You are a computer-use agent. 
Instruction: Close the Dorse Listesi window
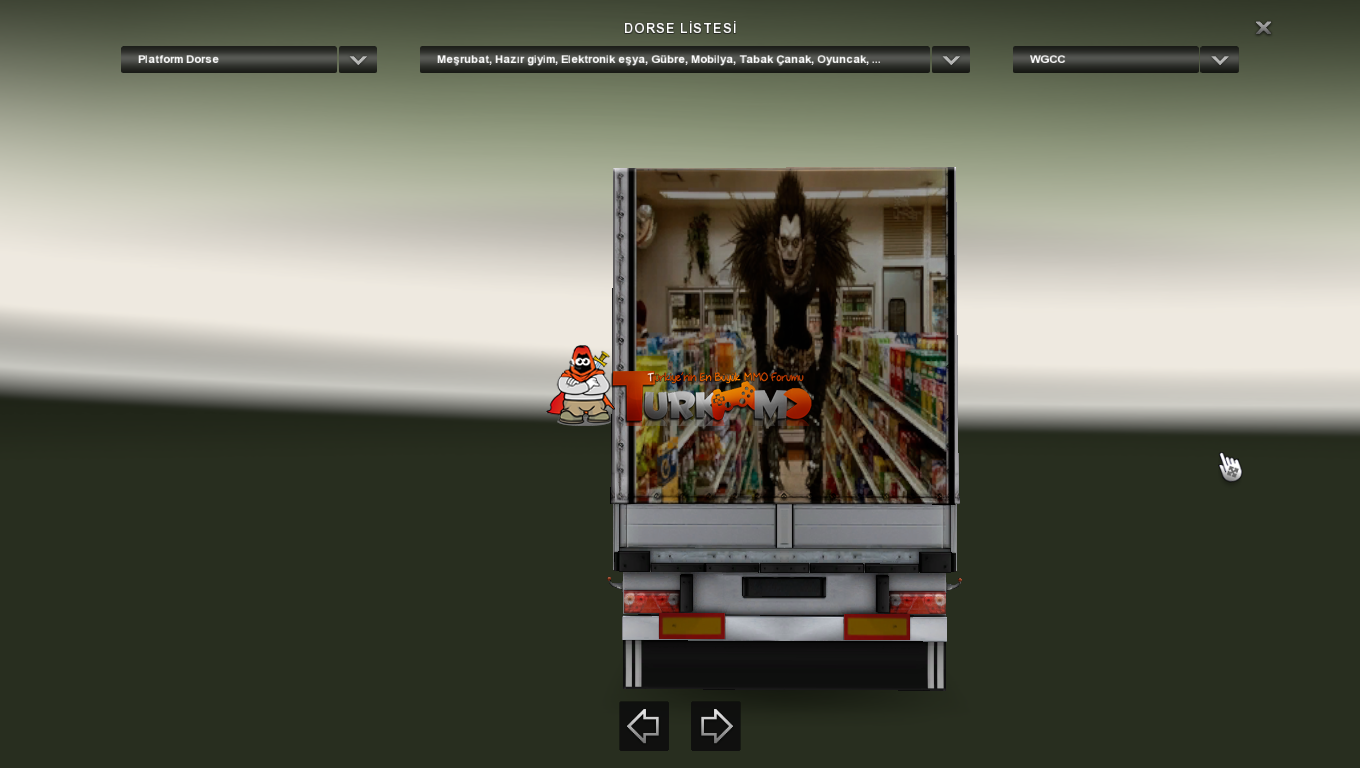pos(1264,28)
